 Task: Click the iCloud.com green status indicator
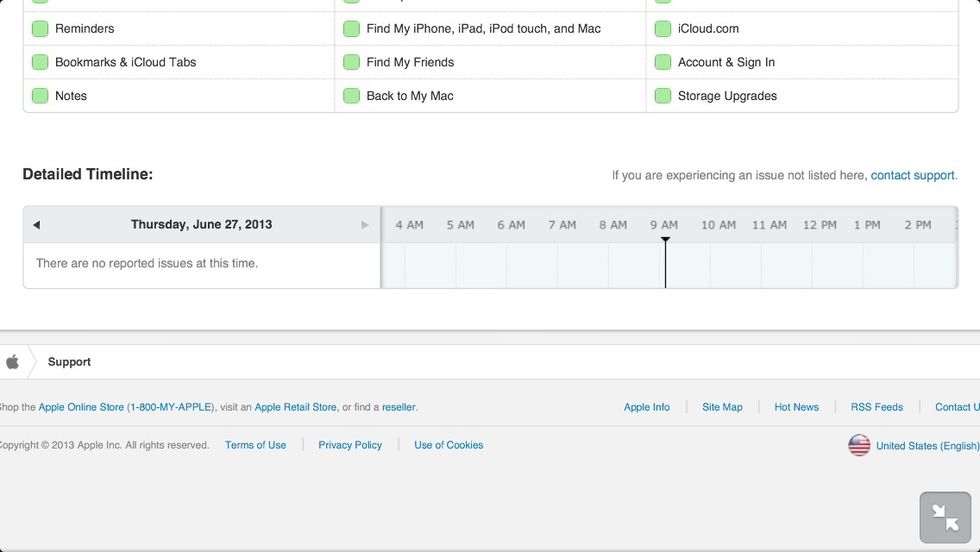click(662, 29)
